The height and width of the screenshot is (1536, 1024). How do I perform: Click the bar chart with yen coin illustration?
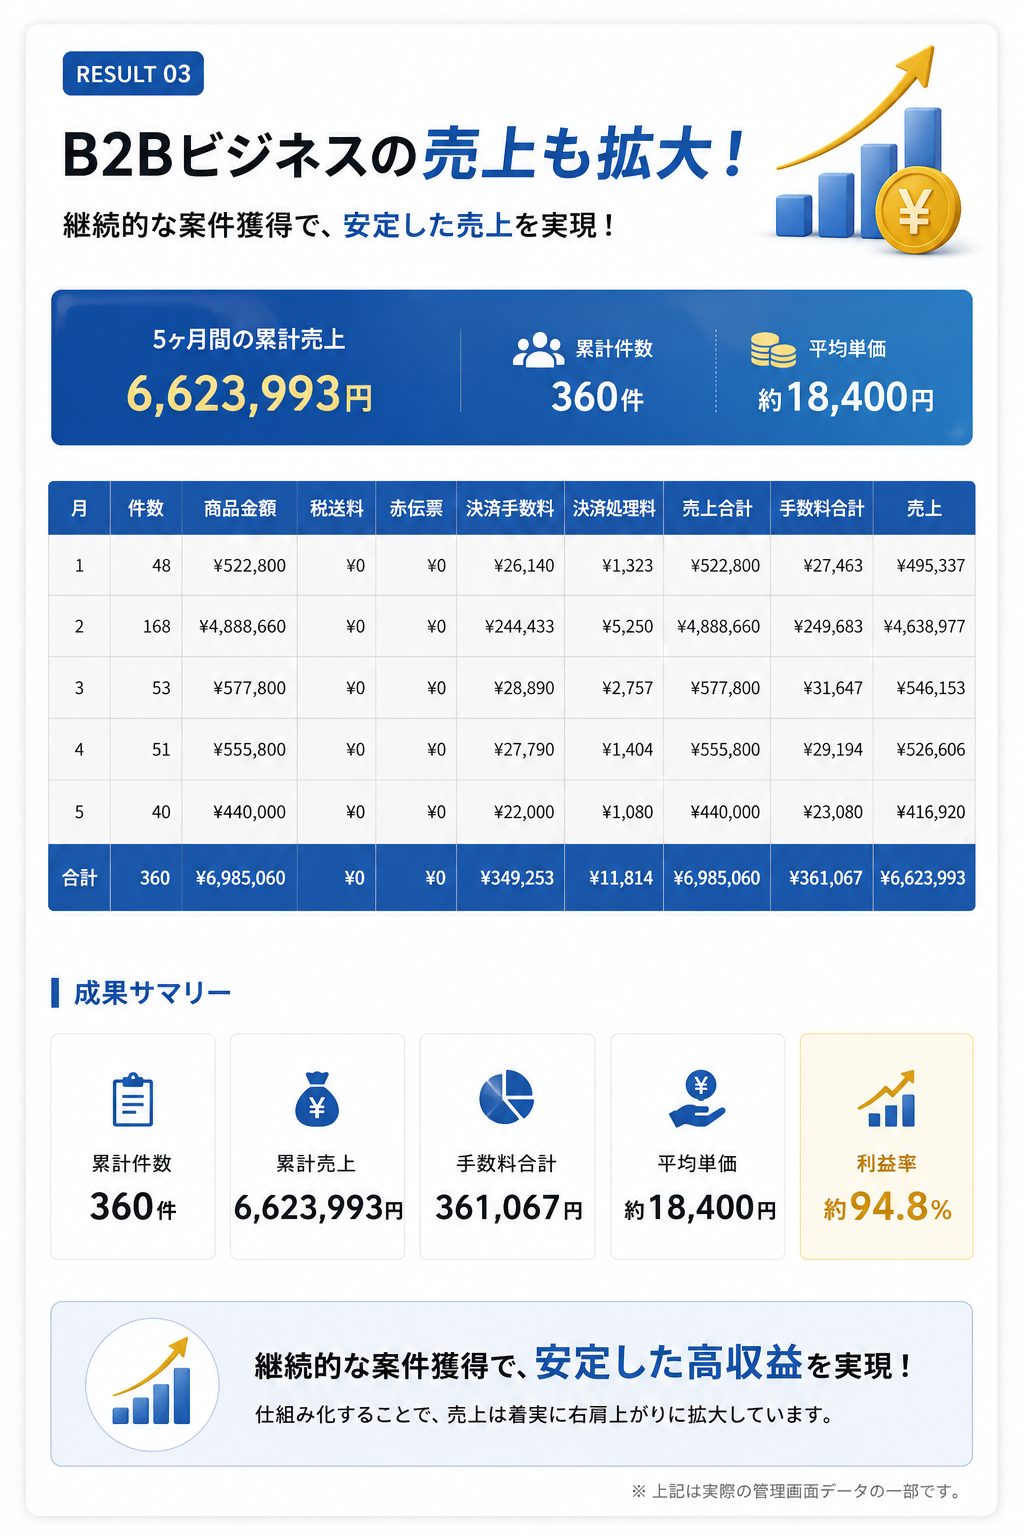coord(868,150)
